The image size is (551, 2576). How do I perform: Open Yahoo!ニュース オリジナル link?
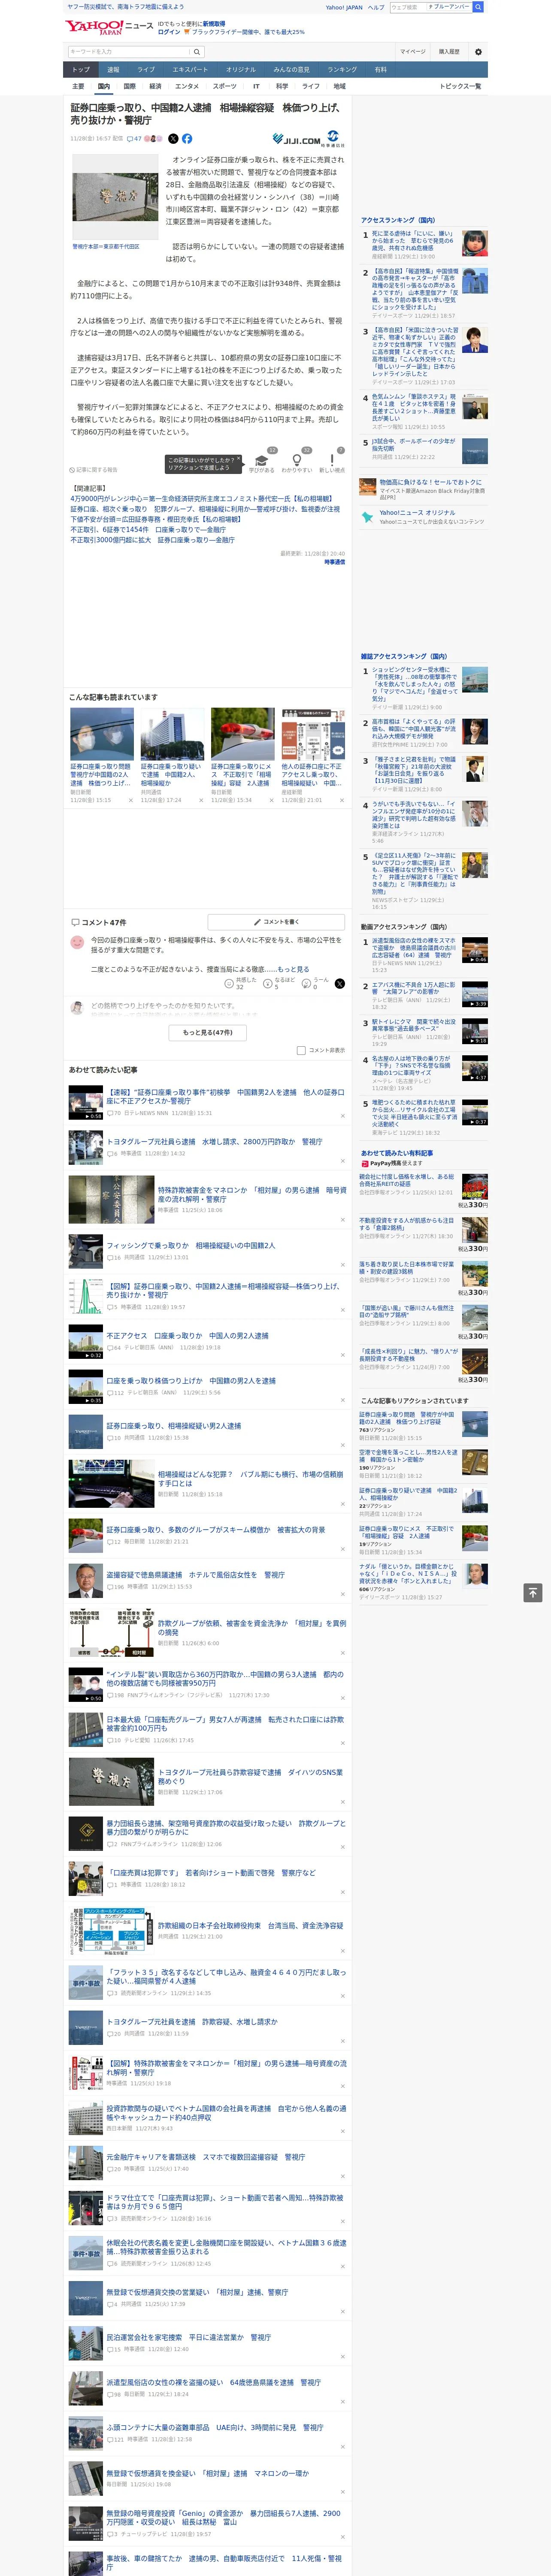pyautogui.click(x=417, y=513)
